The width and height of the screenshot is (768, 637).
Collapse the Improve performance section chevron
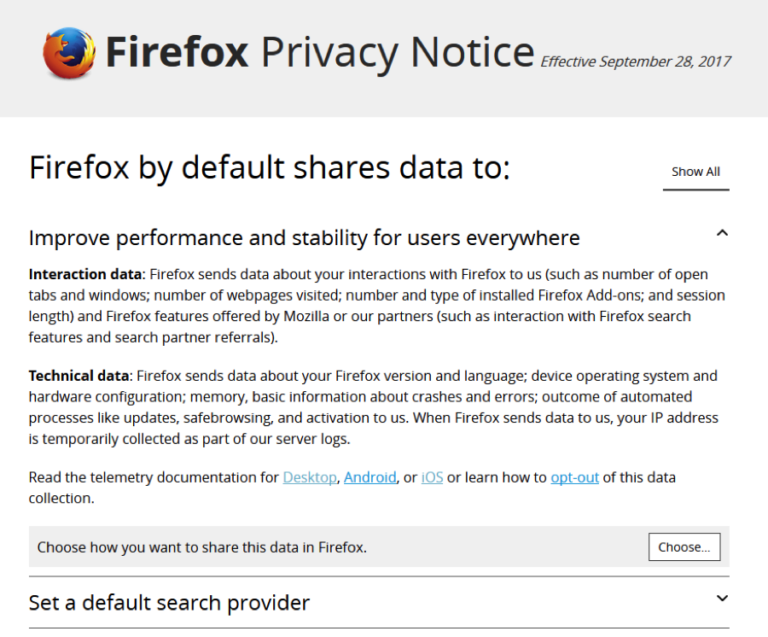click(x=722, y=233)
